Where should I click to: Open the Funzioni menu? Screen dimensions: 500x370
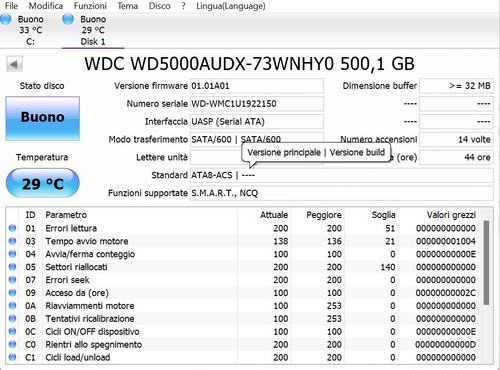click(x=90, y=6)
